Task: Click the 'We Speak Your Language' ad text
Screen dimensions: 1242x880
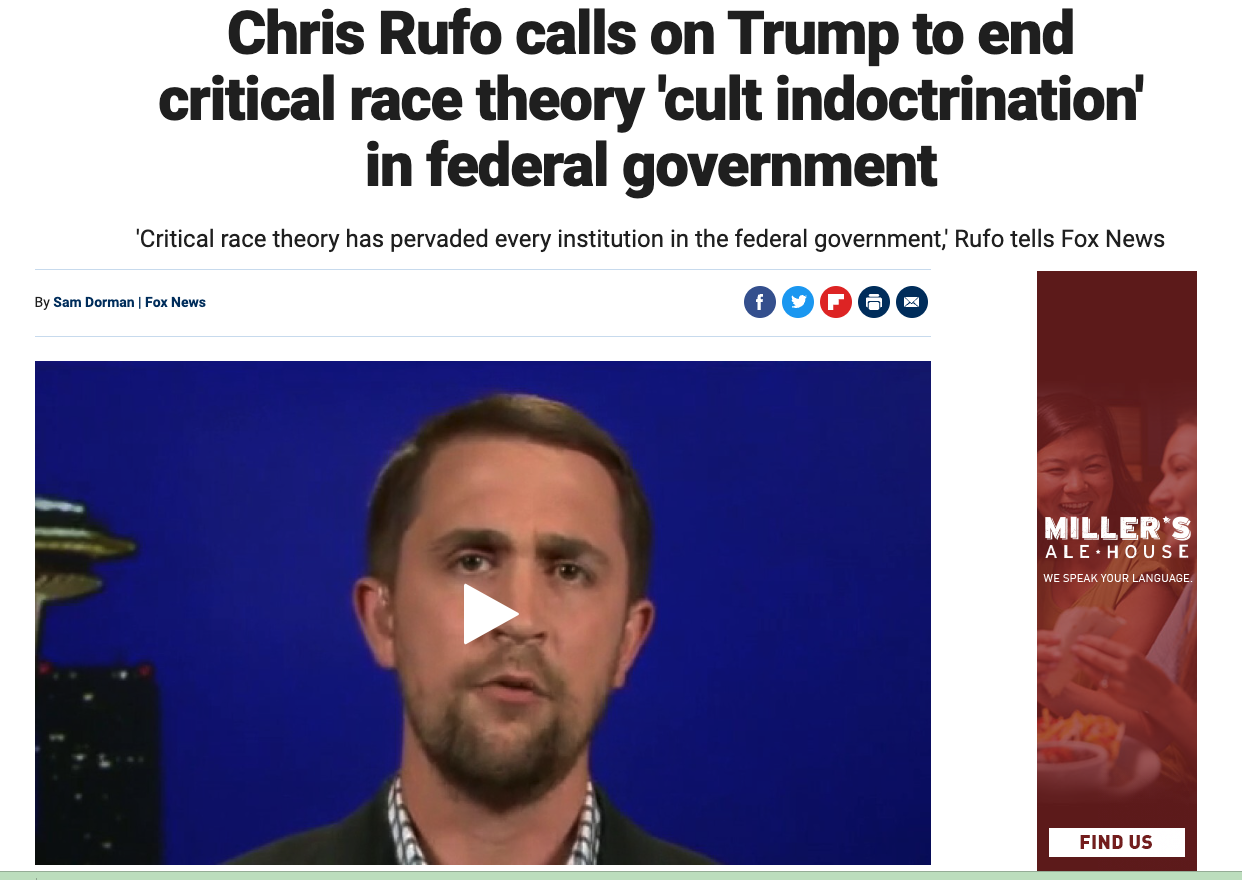Action: coord(1117,578)
